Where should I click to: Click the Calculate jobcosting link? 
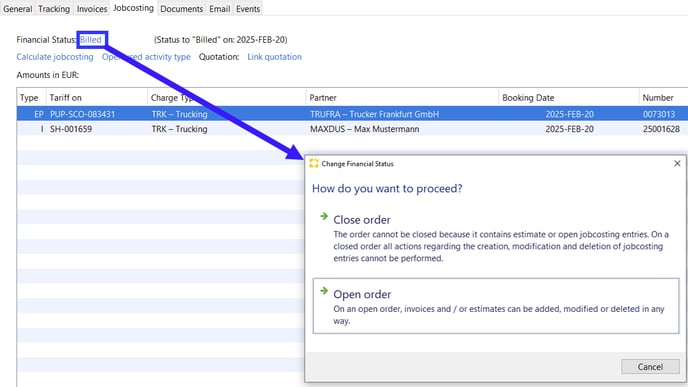coord(55,57)
